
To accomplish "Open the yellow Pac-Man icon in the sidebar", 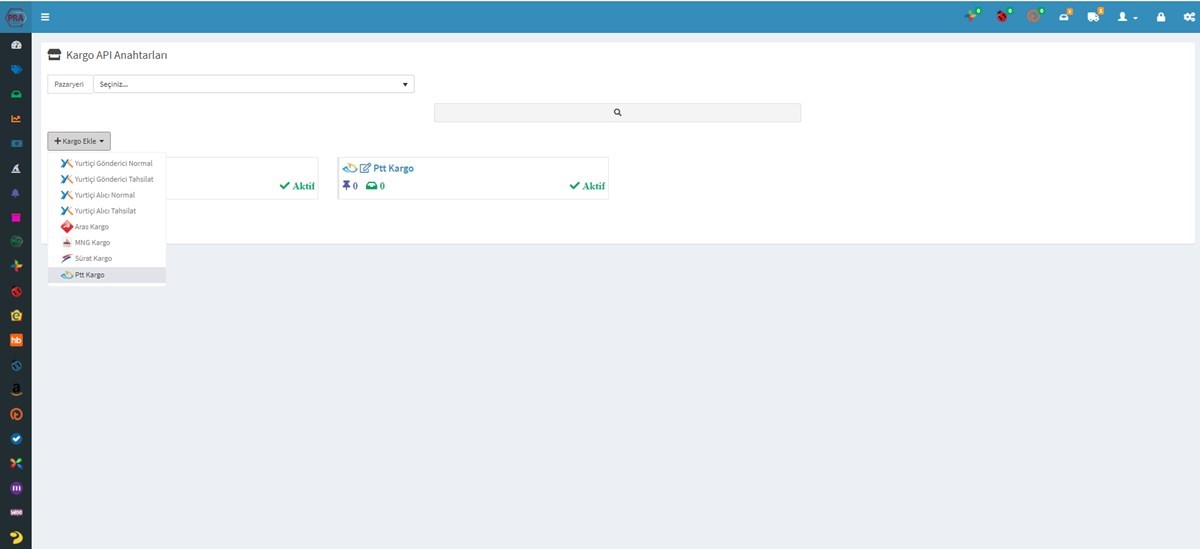I will point(16,537).
